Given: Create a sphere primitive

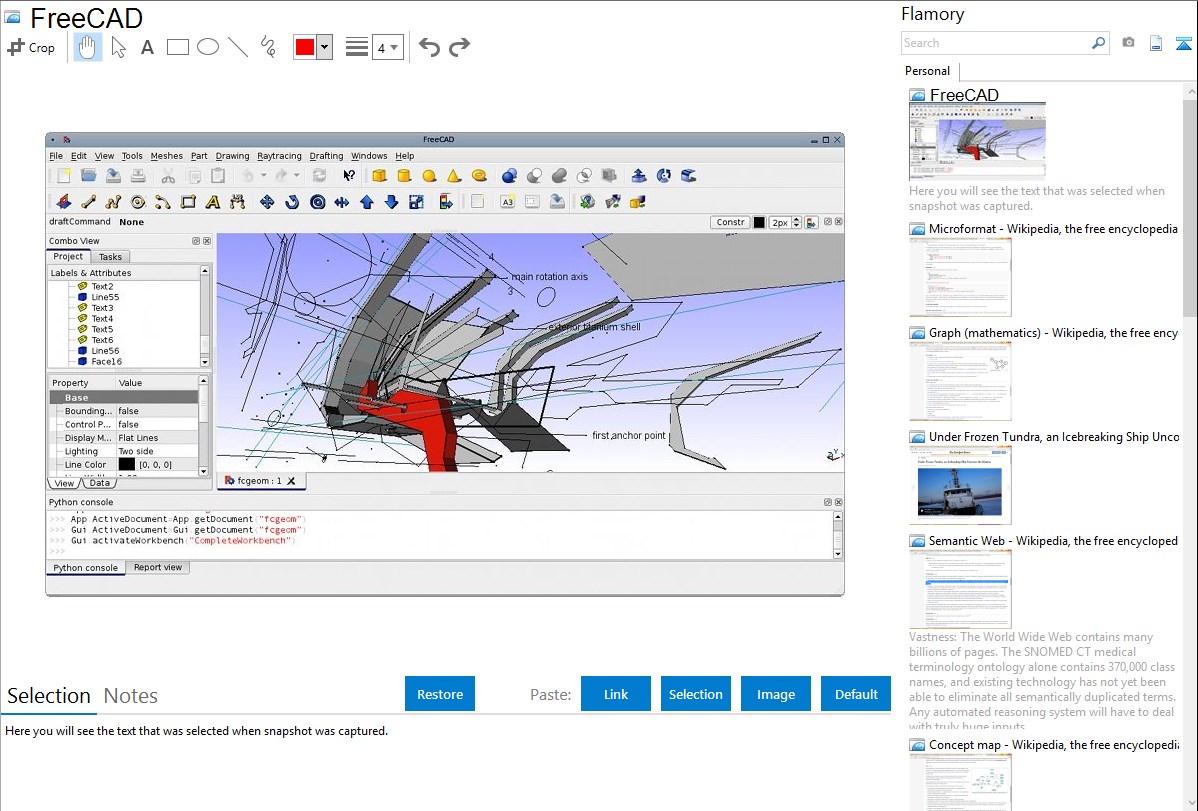Looking at the screenshot, I should point(429,176).
